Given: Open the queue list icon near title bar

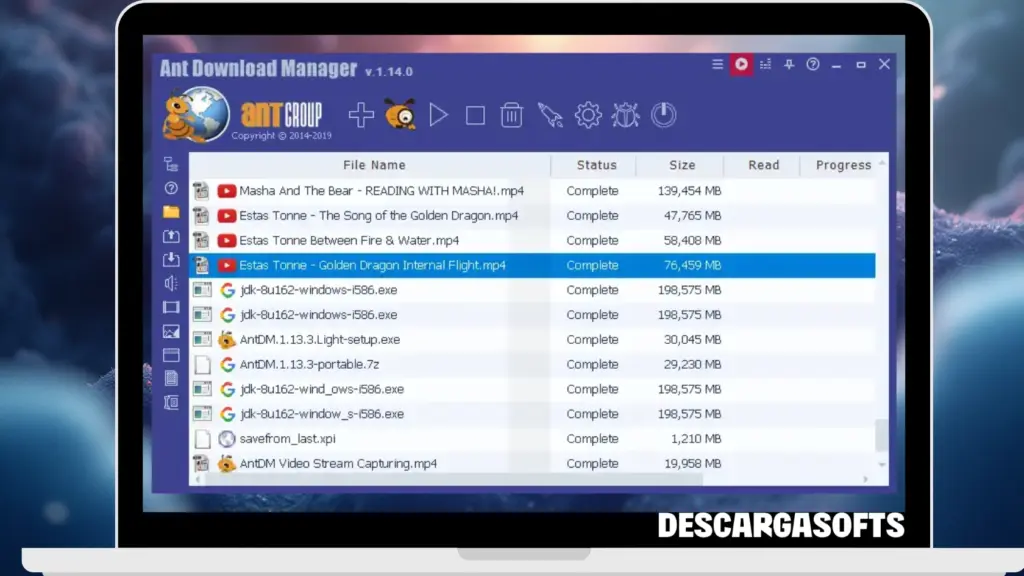Looking at the screenshot, I should (765, 64).
